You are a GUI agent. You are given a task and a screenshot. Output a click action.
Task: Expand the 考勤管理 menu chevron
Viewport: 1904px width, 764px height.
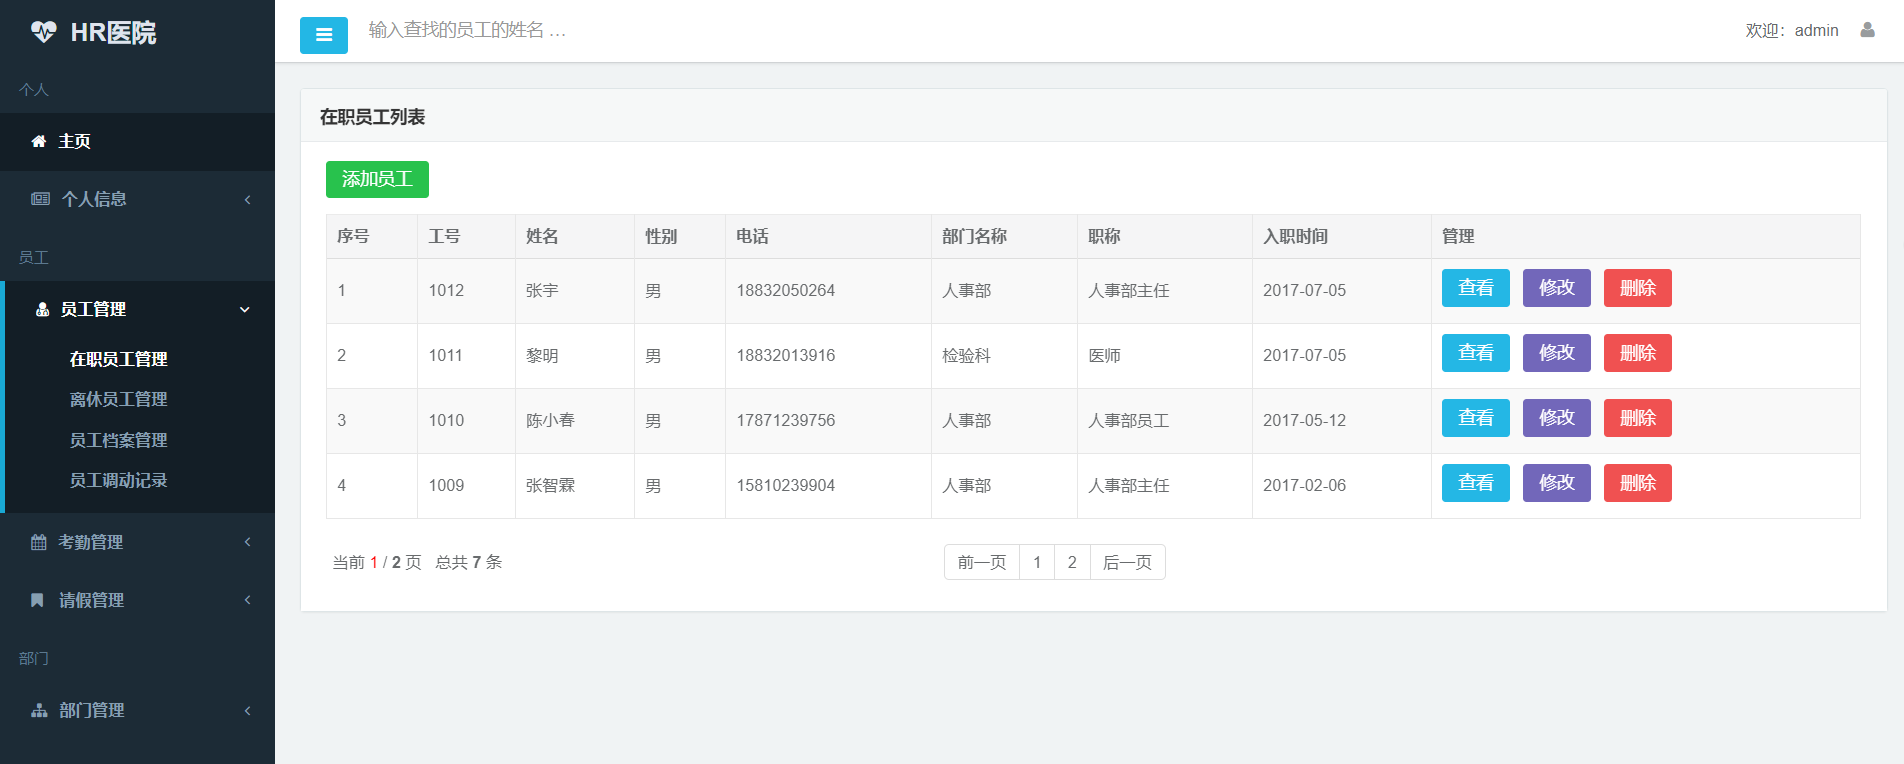(x=247, y=542)
